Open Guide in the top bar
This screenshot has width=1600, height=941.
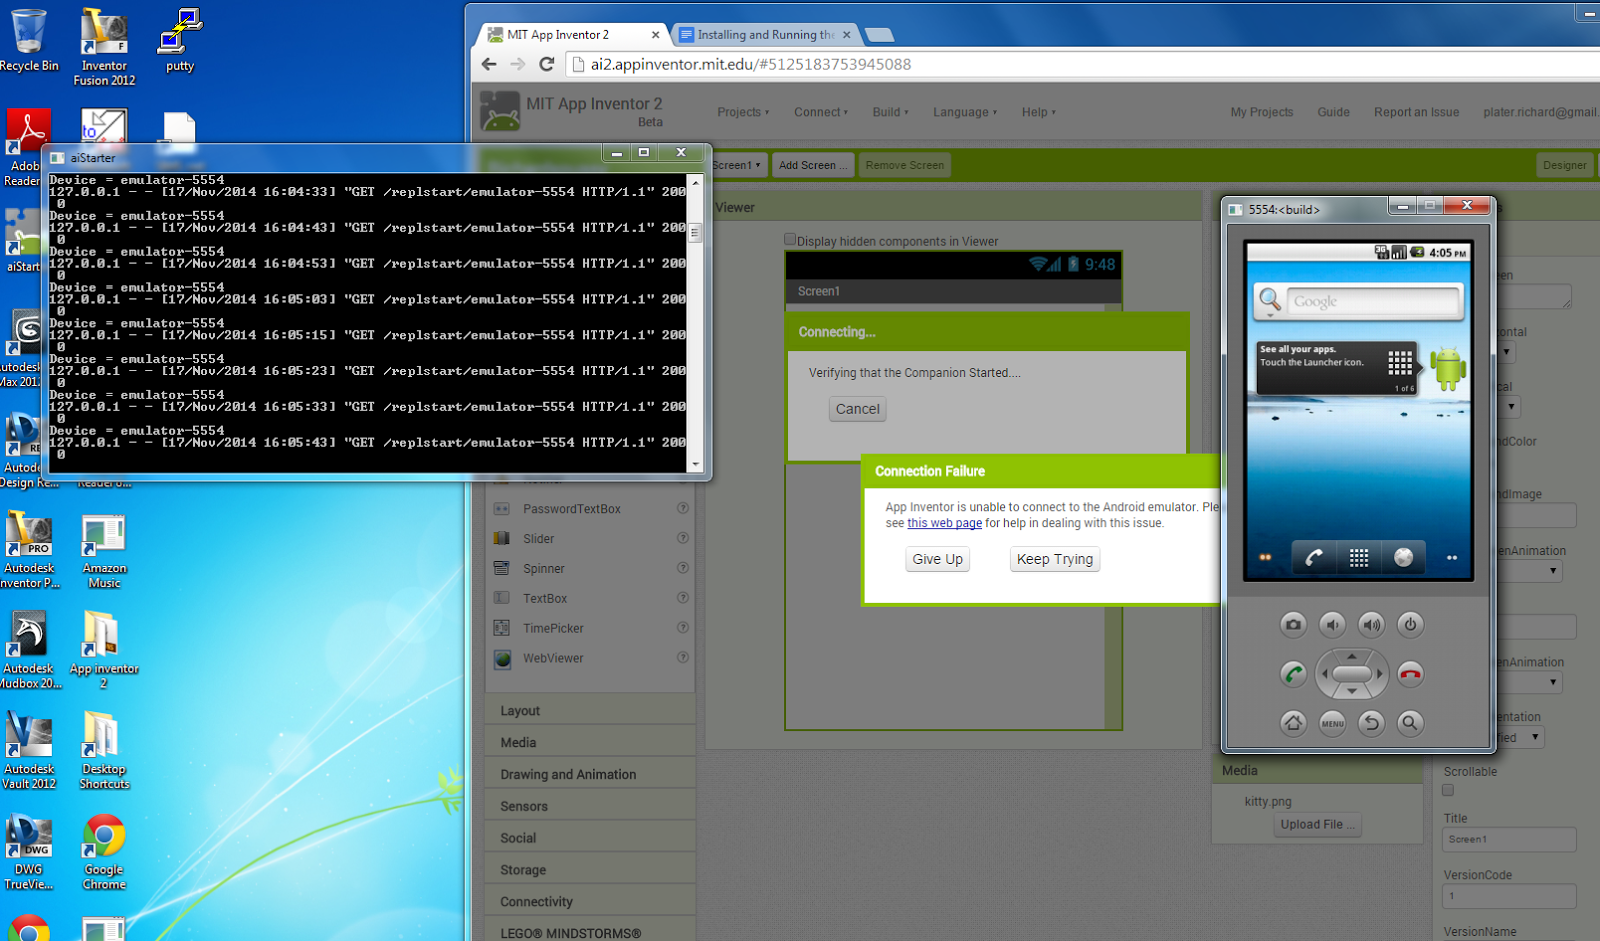(1333, 112)
